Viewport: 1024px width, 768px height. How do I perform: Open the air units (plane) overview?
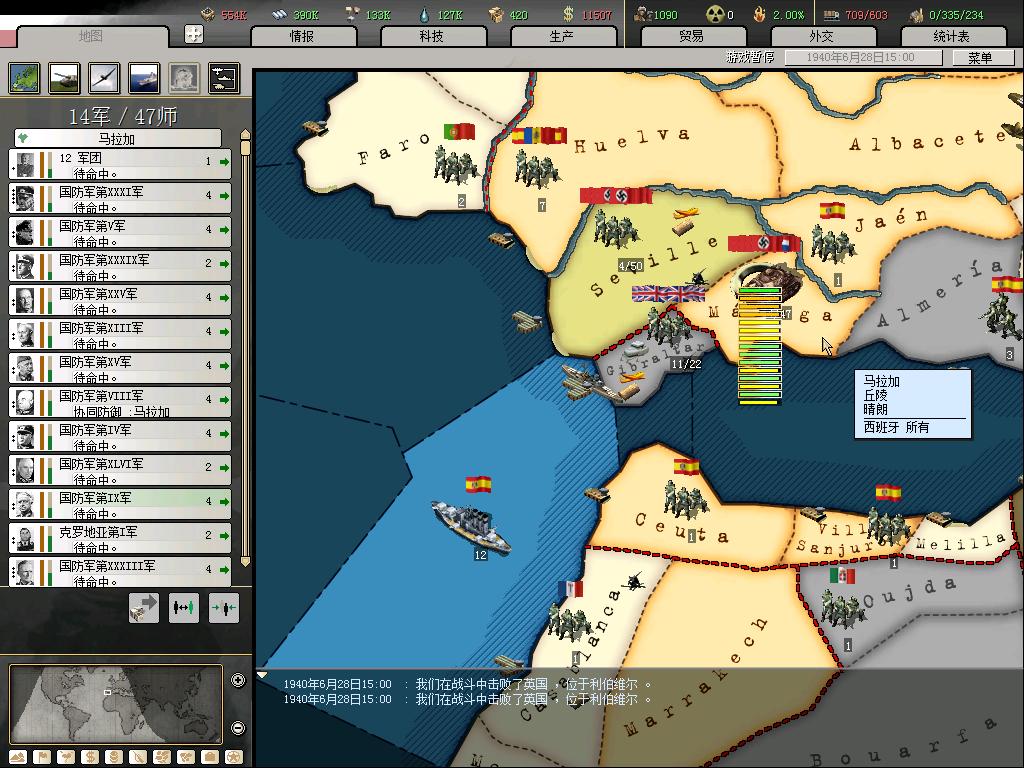[x=104, y=78]
